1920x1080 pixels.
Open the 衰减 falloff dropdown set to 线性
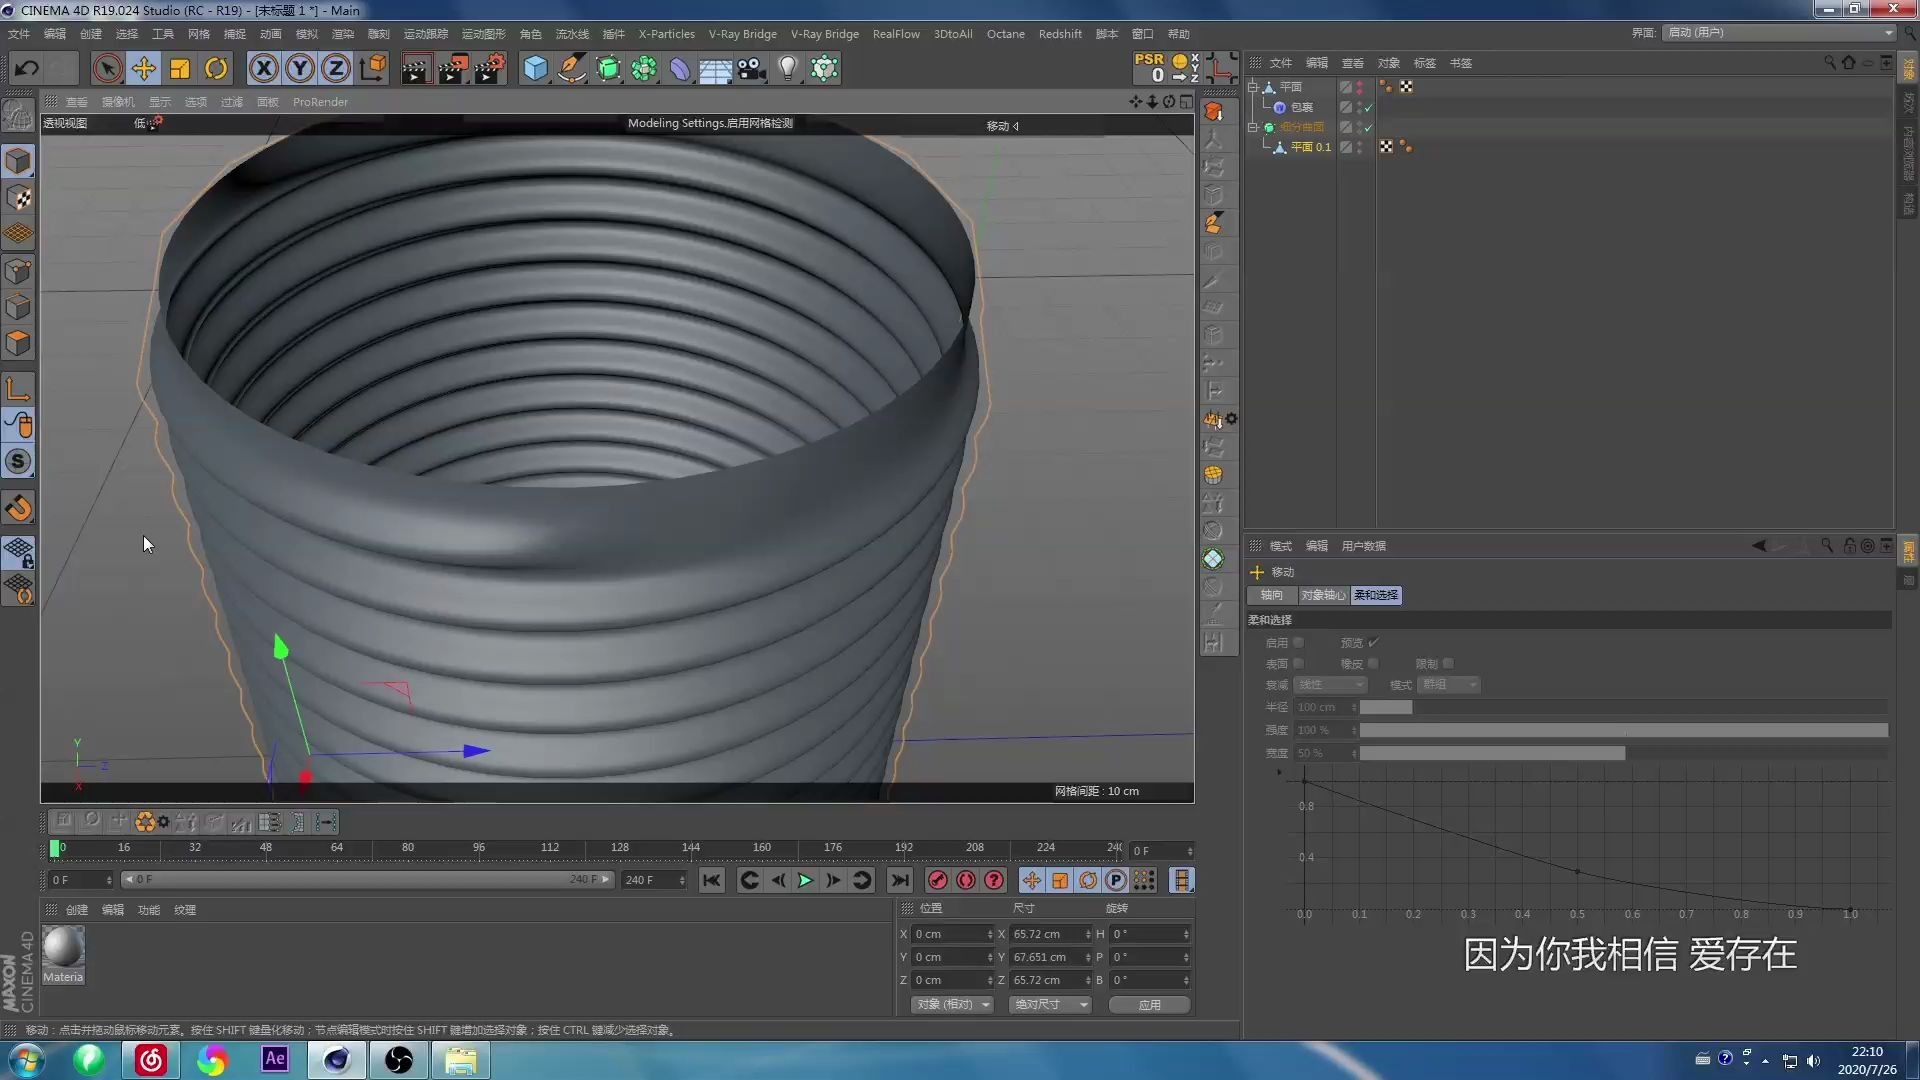[x=1330, y=685]
